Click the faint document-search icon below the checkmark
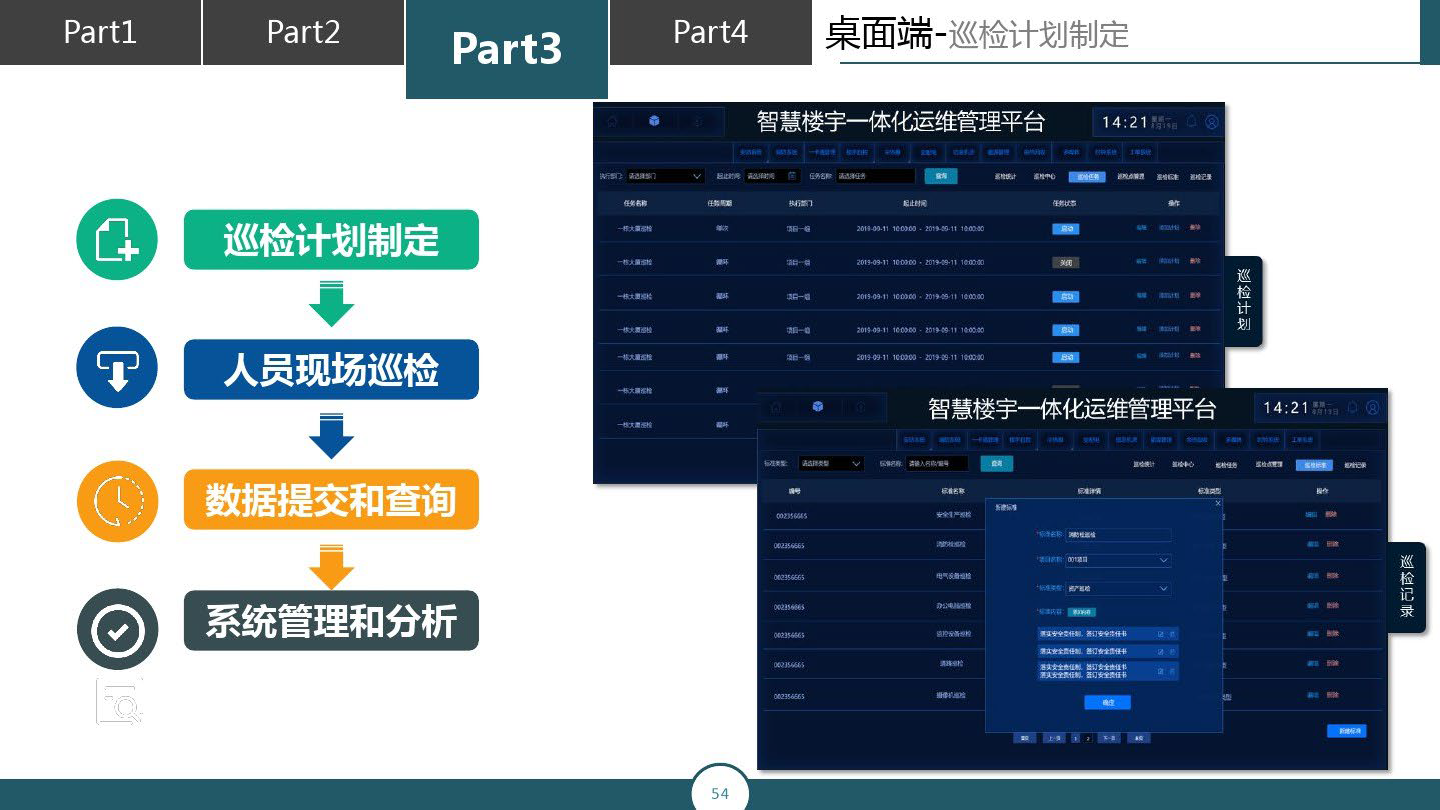 pos(120,700)
